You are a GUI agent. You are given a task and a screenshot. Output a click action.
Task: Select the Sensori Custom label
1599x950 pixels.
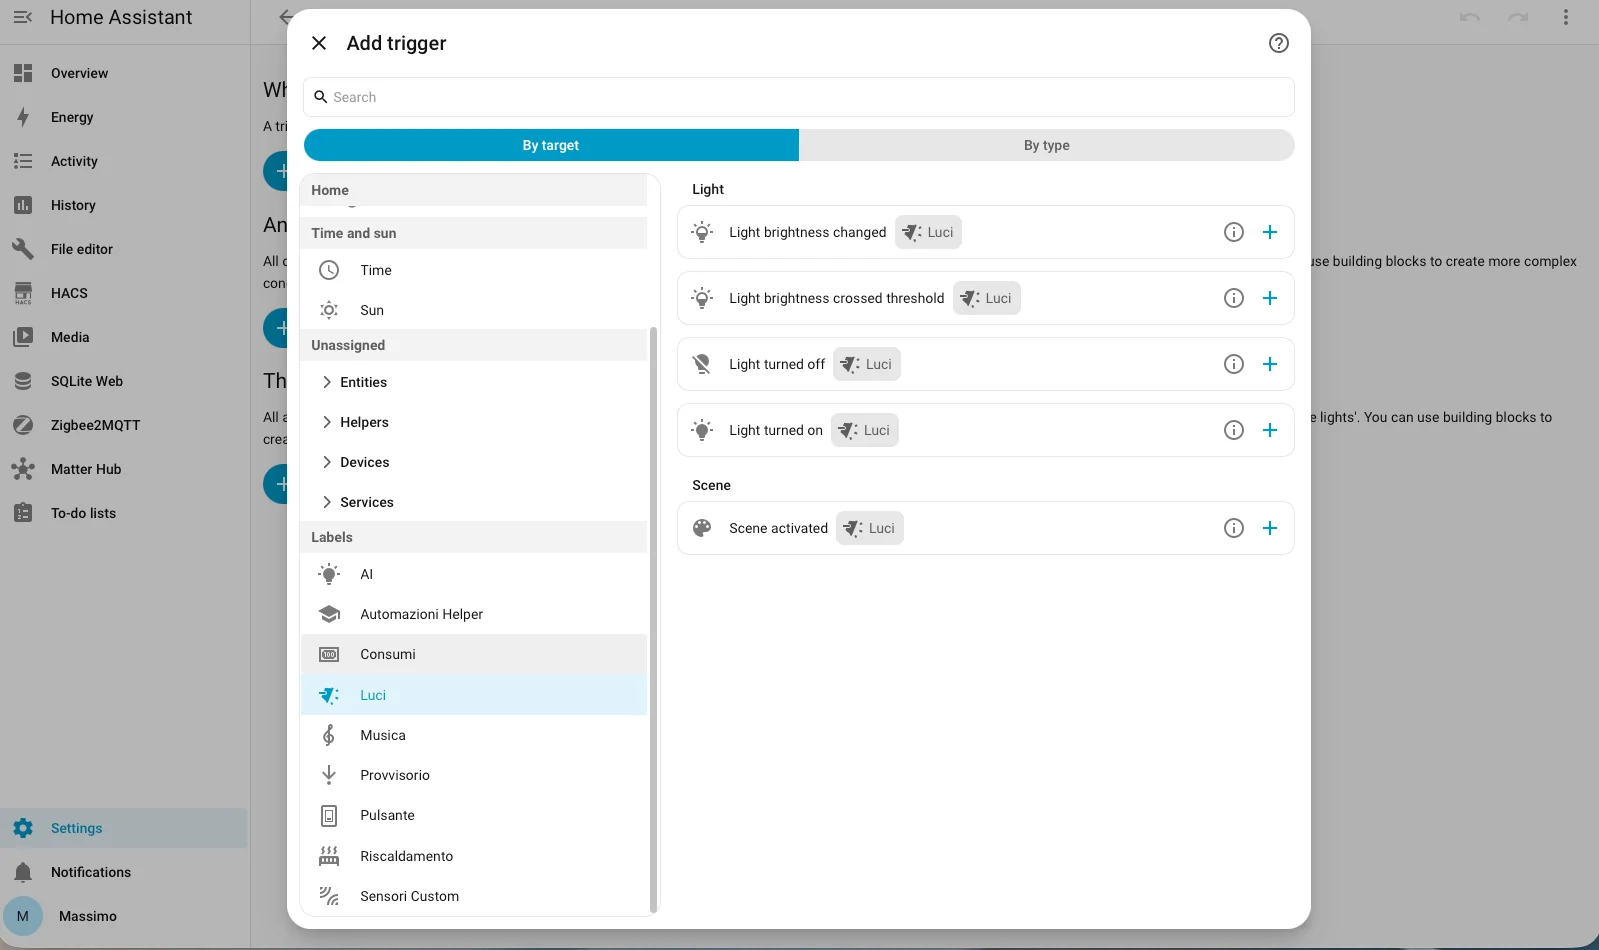click(x=474, y=896)
